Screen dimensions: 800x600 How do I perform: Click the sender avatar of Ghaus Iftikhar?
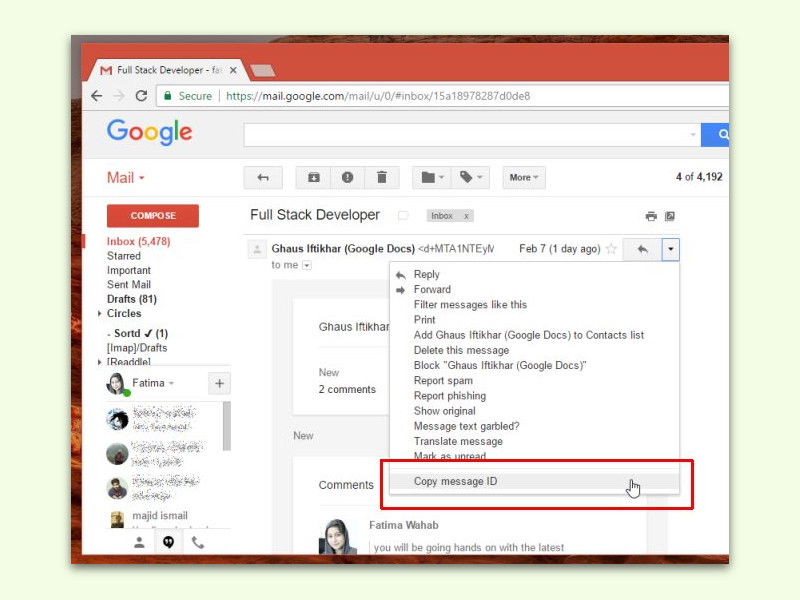[x=257, y=249]
